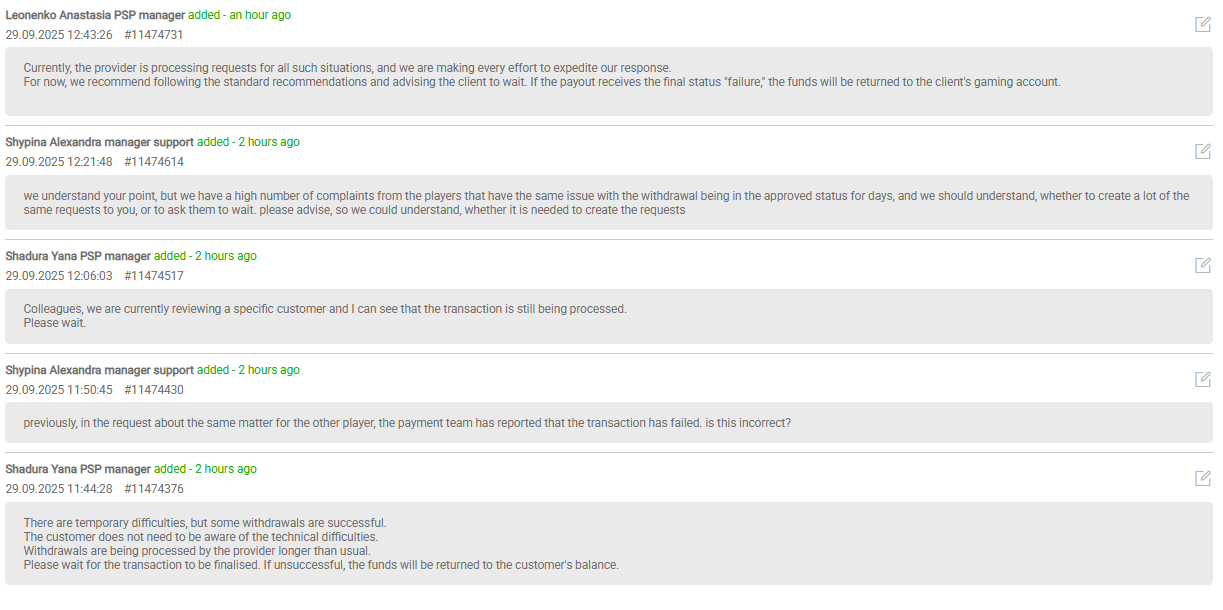The image size is (1223, 610).
Task: Click the message starting 'There are temporary difficulties'
Action: point(608,543)
